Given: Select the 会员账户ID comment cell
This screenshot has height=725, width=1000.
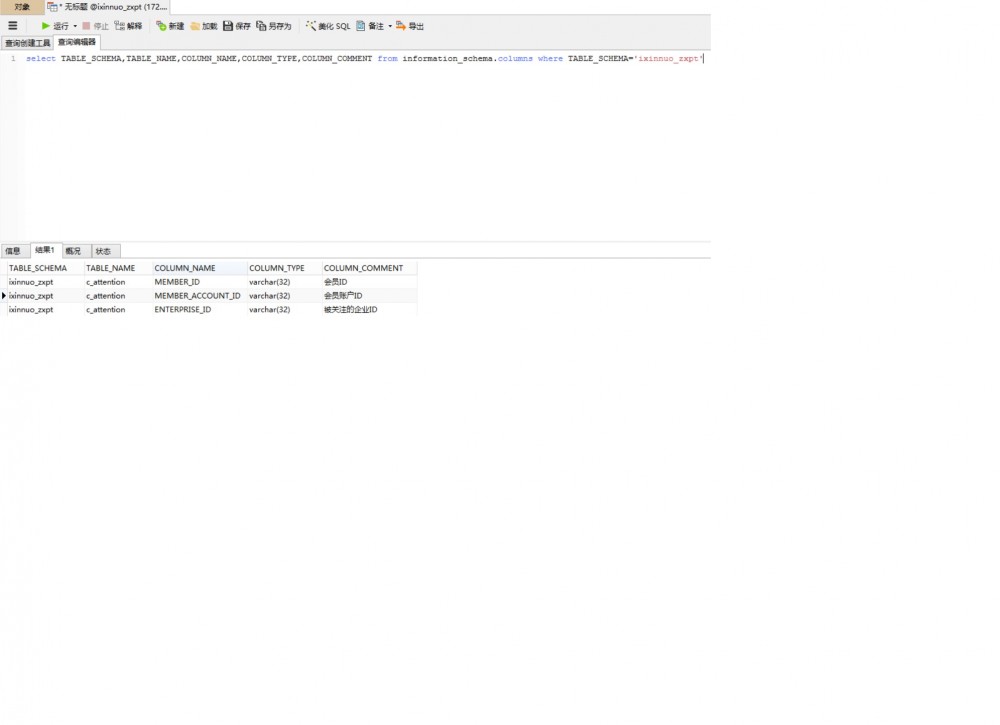Looking at the screenshot, I should 369,296.
